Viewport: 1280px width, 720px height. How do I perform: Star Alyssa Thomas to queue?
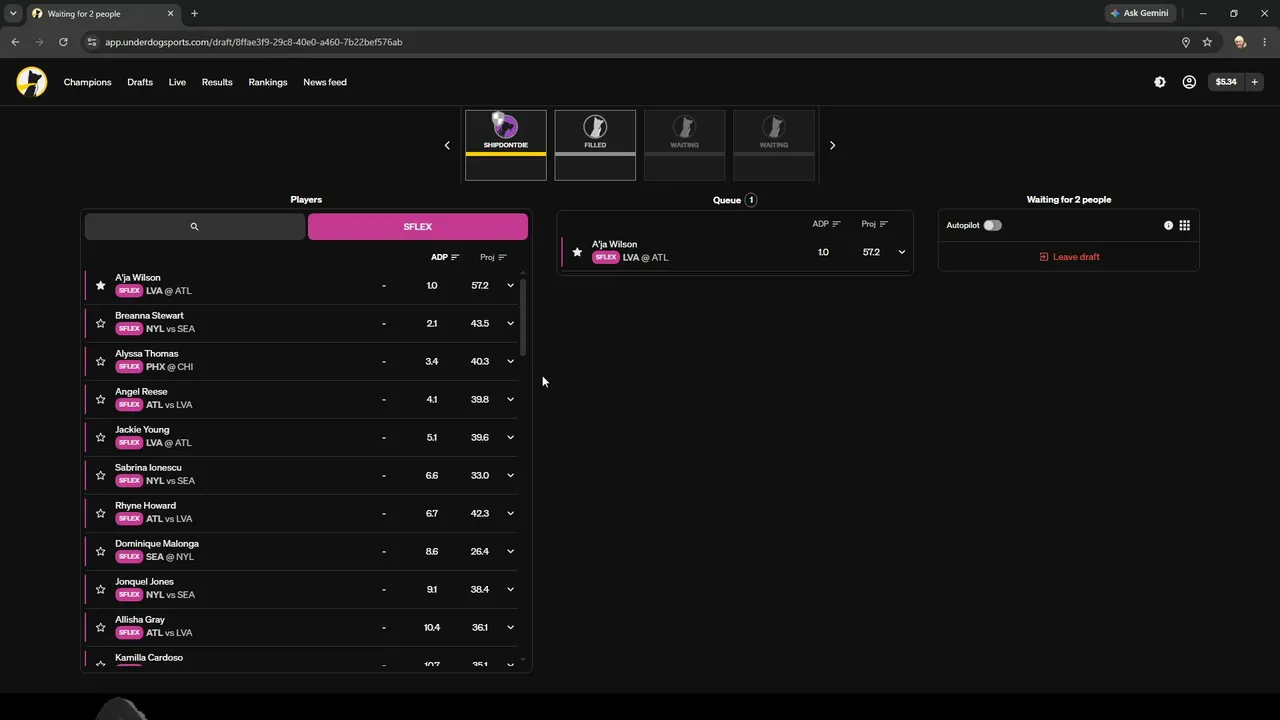point(100,361)
